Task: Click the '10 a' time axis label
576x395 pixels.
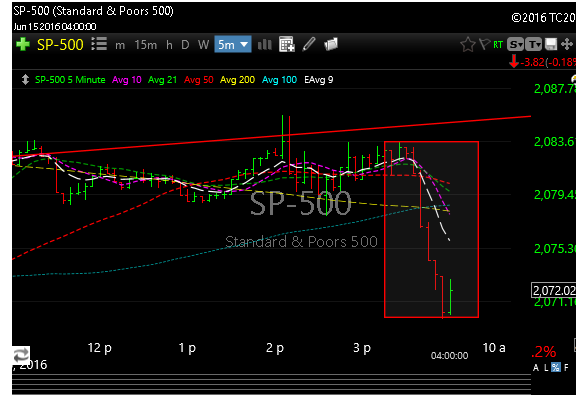Action: point(494,348)
